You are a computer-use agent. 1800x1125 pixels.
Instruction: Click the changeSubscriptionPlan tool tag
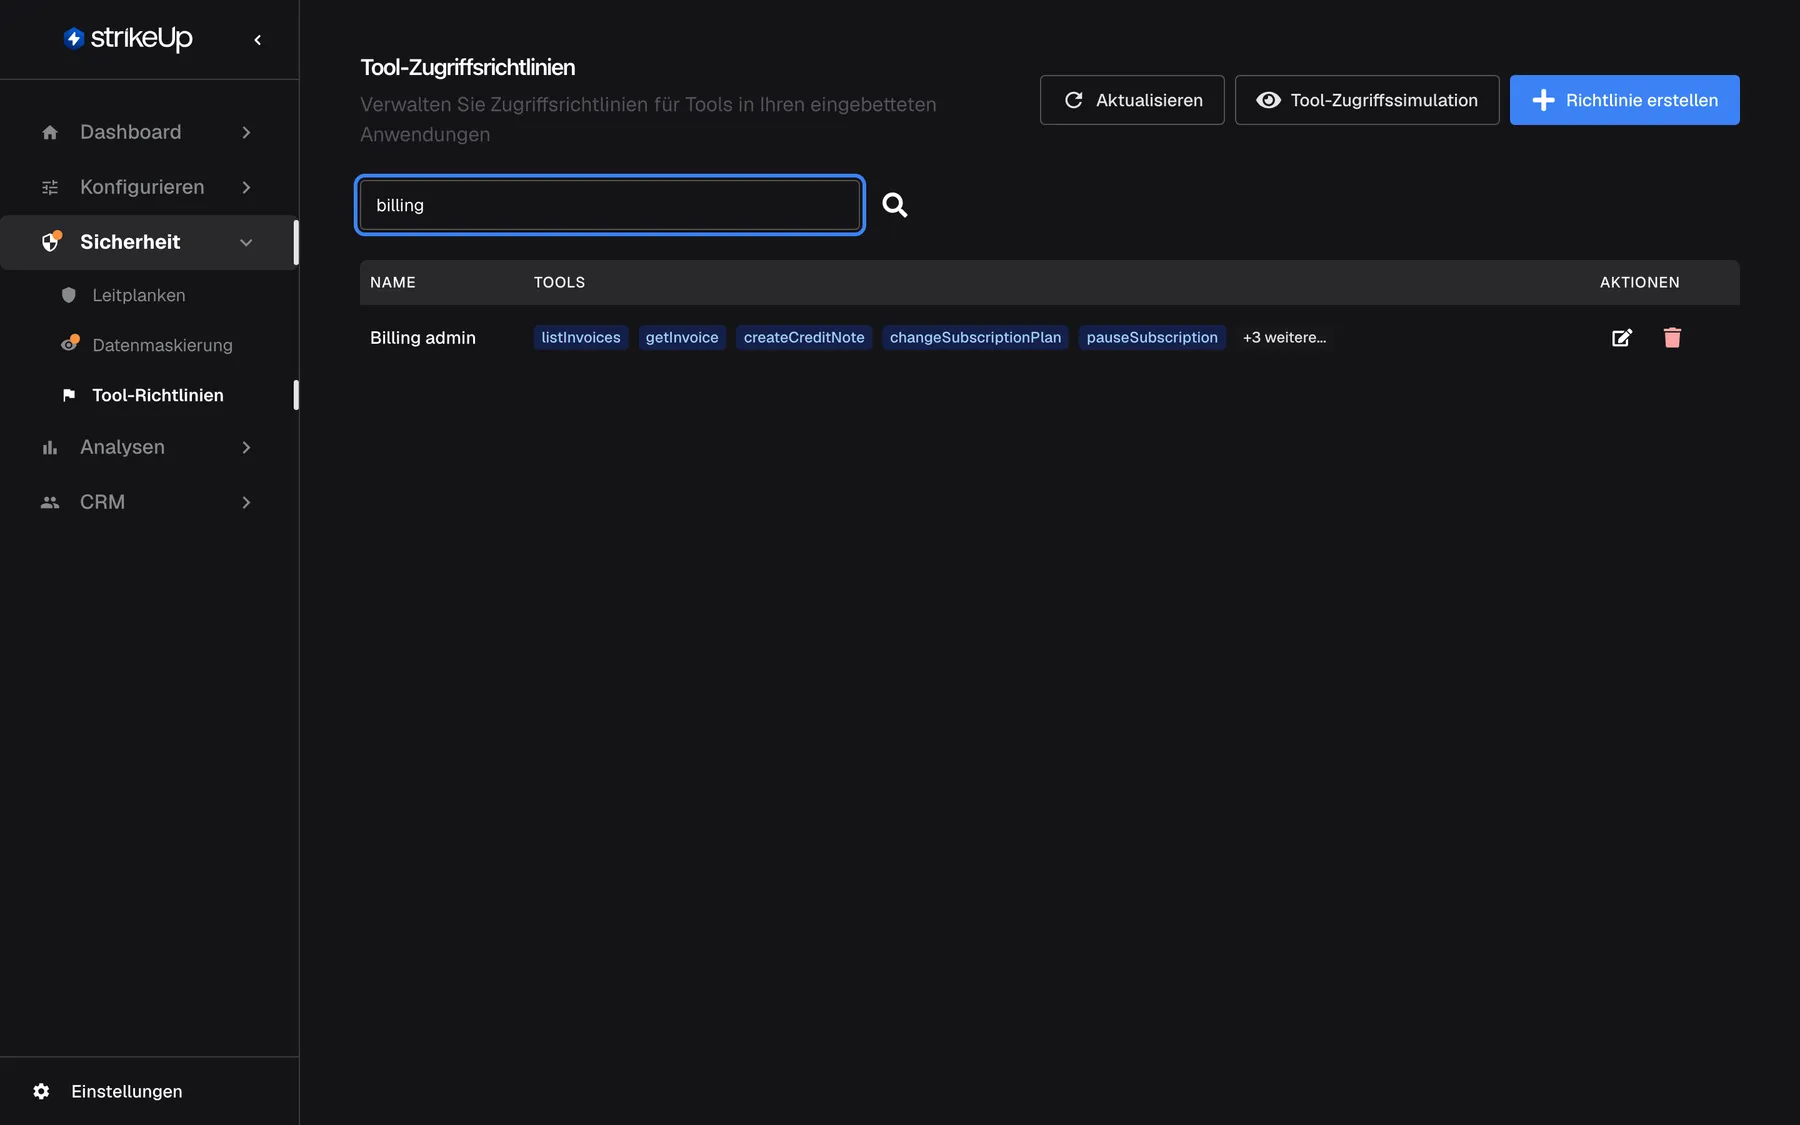coord(975,338)
